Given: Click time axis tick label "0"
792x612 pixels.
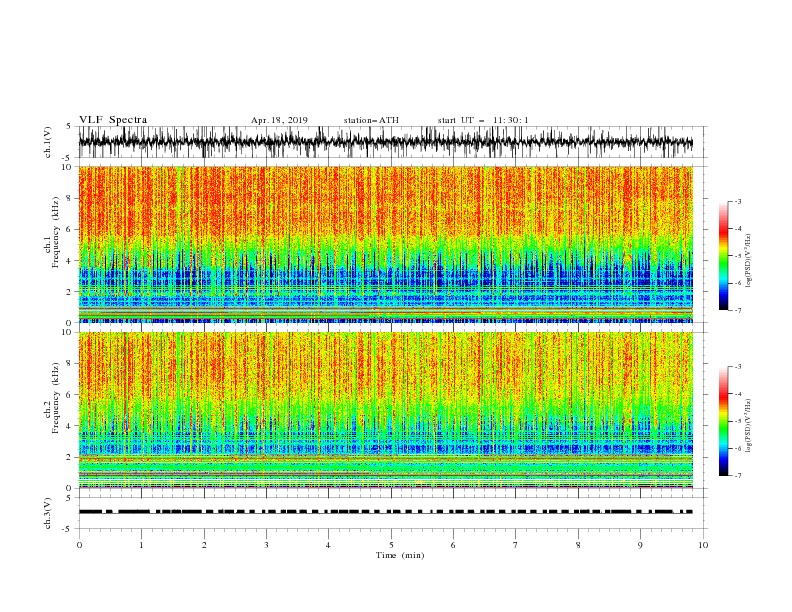Looking at the screenshot, I should 79,545.
